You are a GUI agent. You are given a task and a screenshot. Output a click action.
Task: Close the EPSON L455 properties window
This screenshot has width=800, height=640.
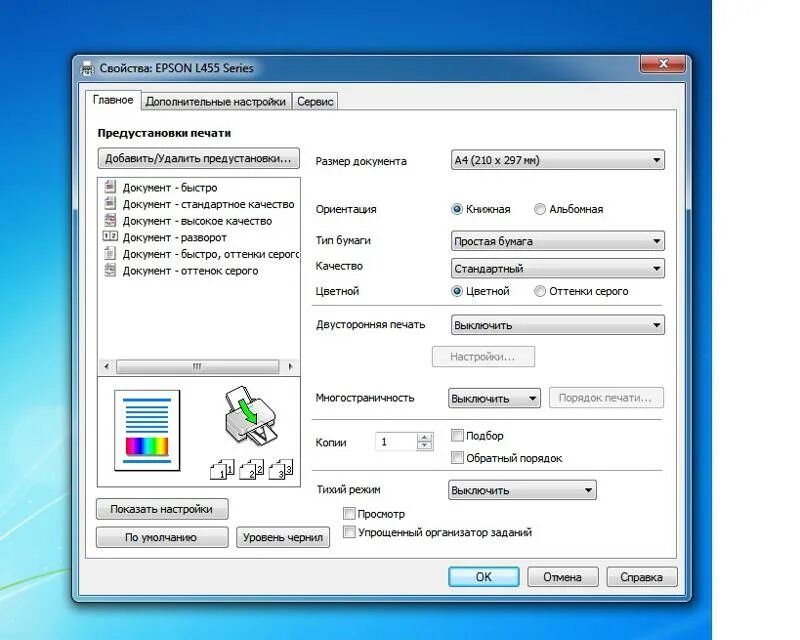[x=663, y=64]
